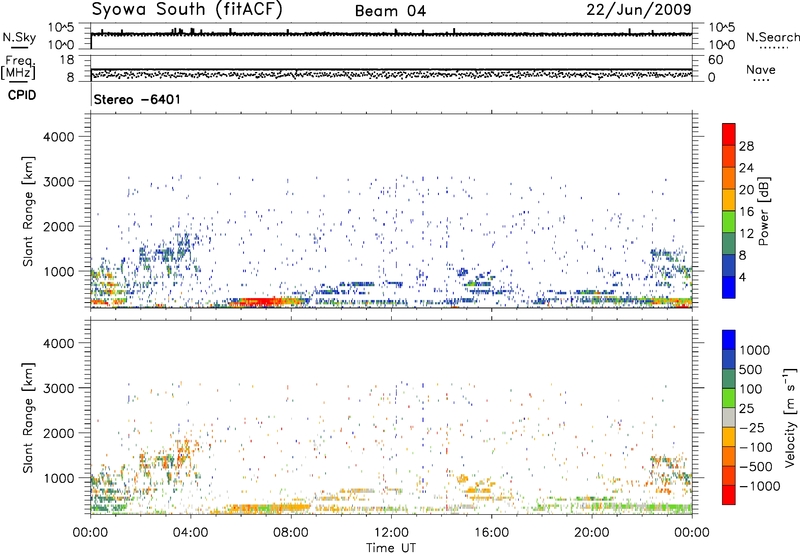Click the "04:00" time axis tick
This screenshot has height=554, width=800.
[x=191, y=533]
